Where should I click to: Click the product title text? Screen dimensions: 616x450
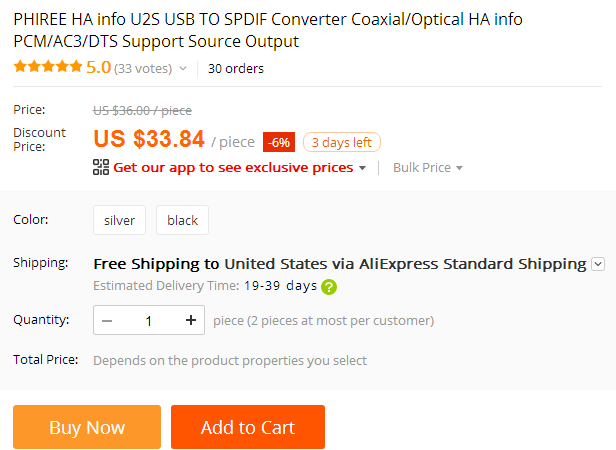click(267, 30)
